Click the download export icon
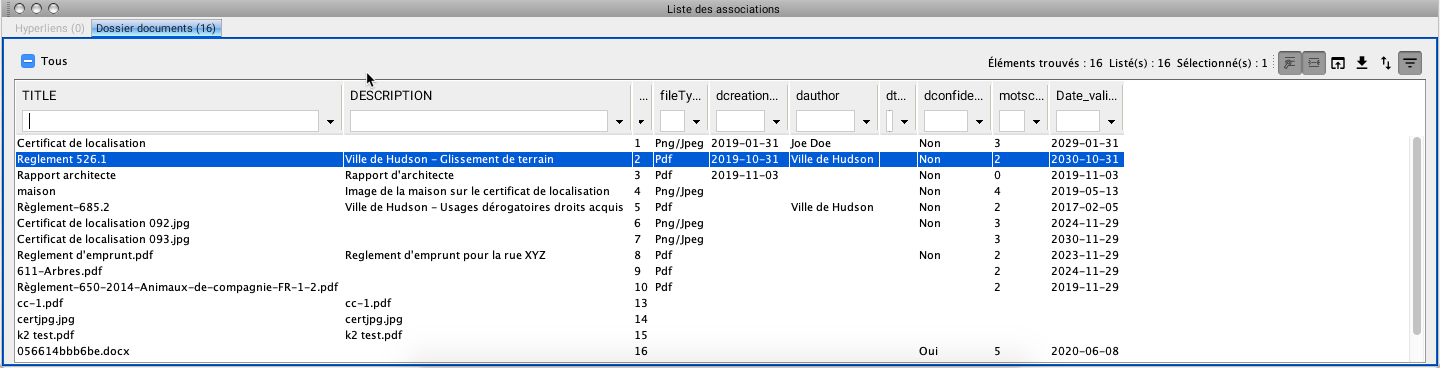This screenshot has height=368, width=1440. (1362, 62)
